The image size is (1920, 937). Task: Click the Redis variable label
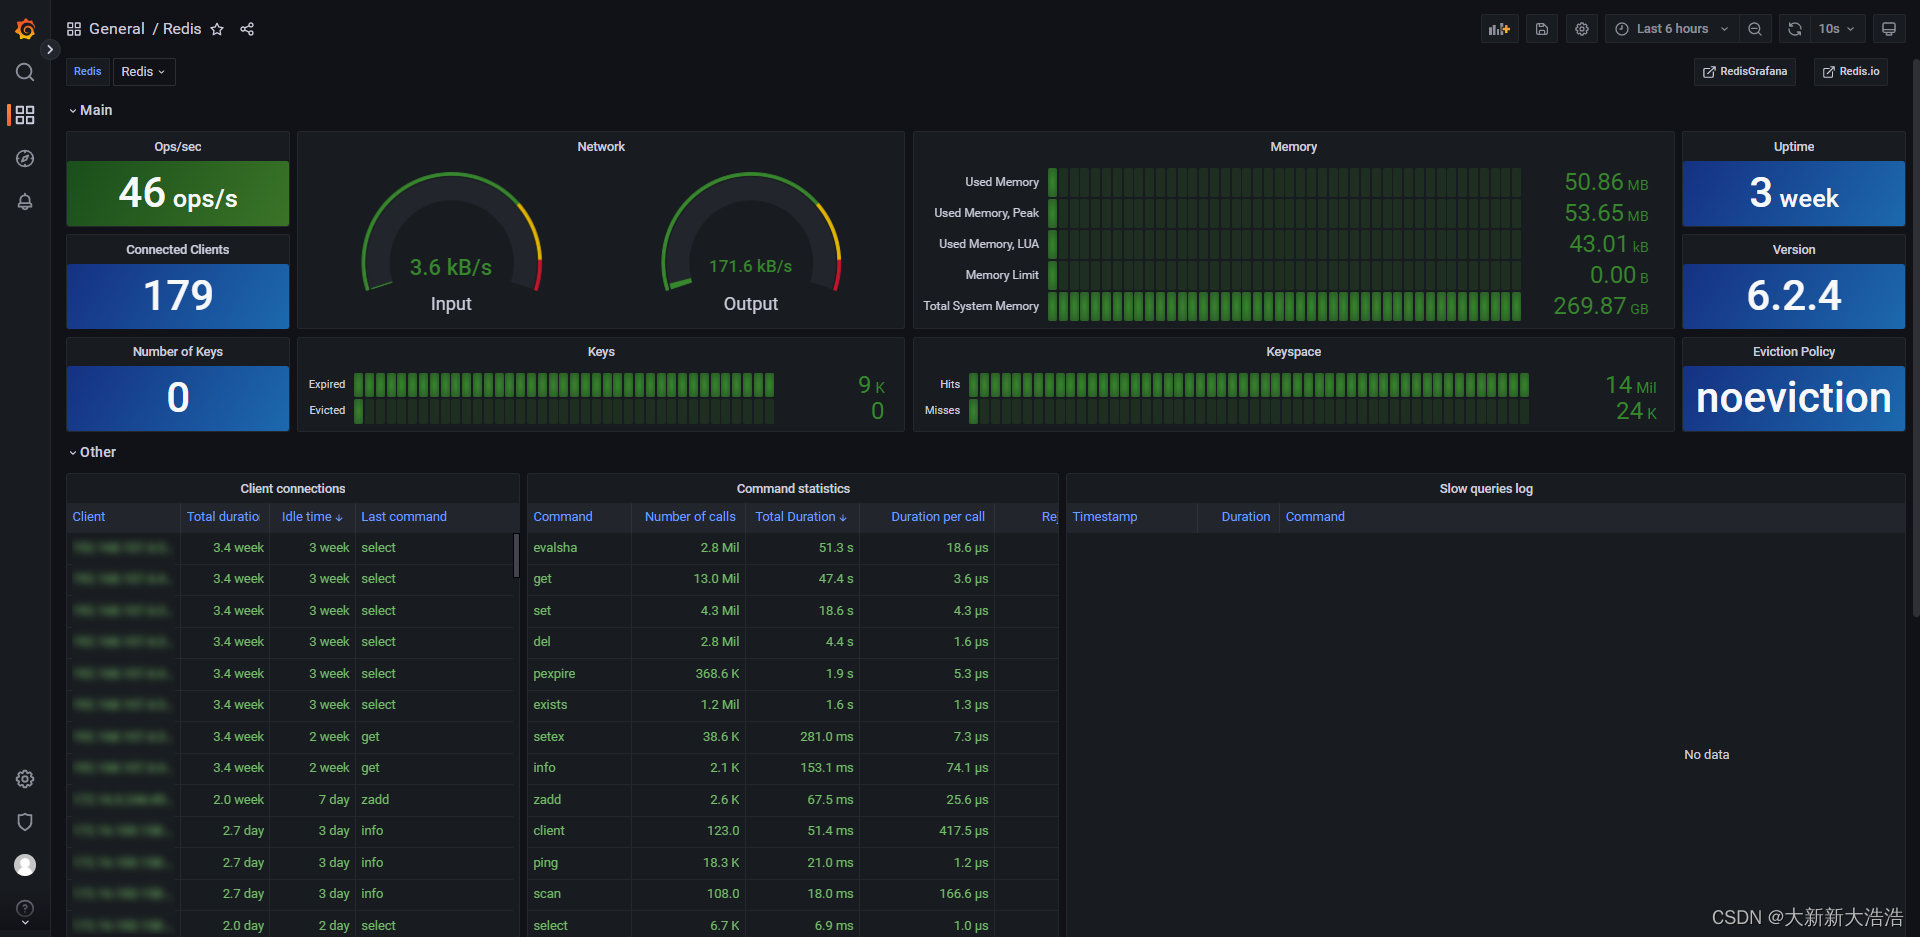[x=88, y=72]
